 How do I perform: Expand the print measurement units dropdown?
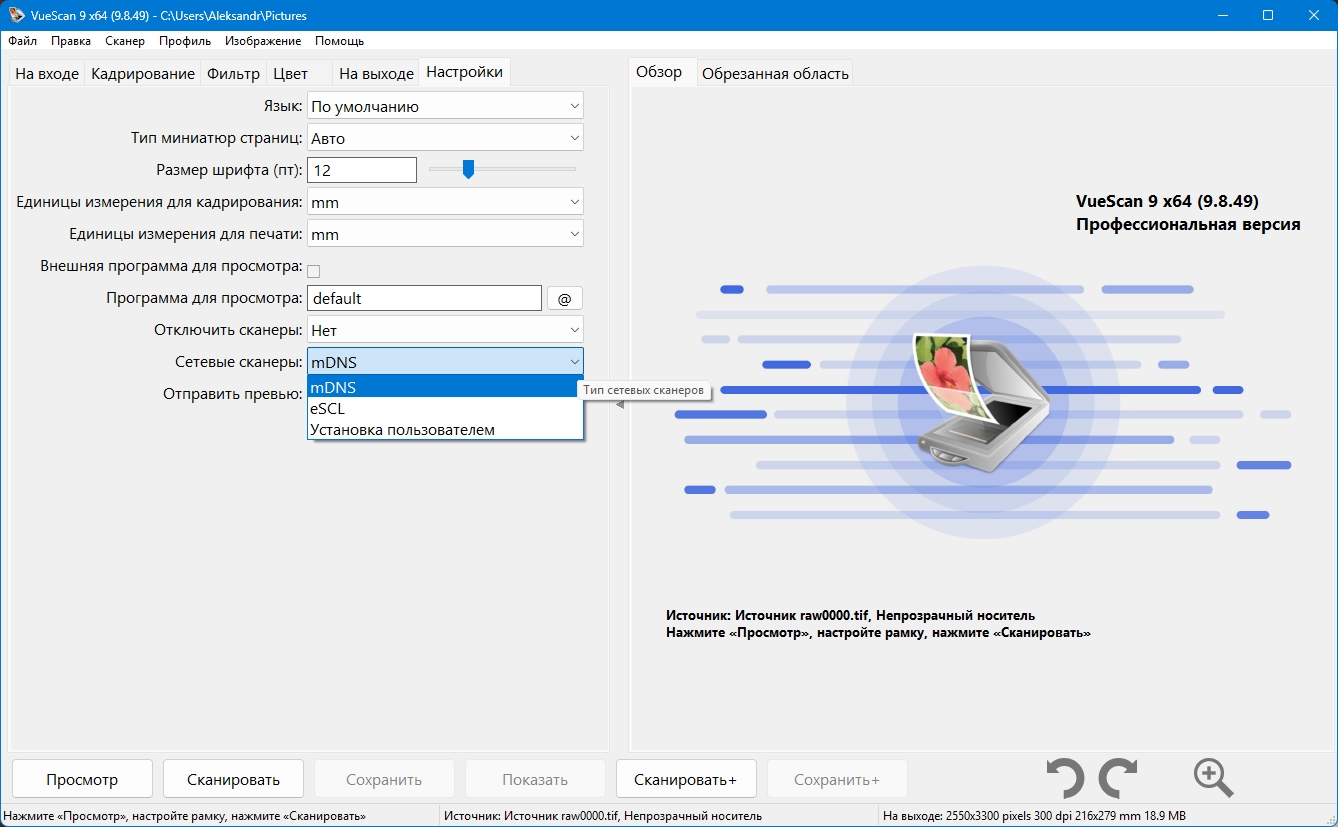[x=445, y=234]
